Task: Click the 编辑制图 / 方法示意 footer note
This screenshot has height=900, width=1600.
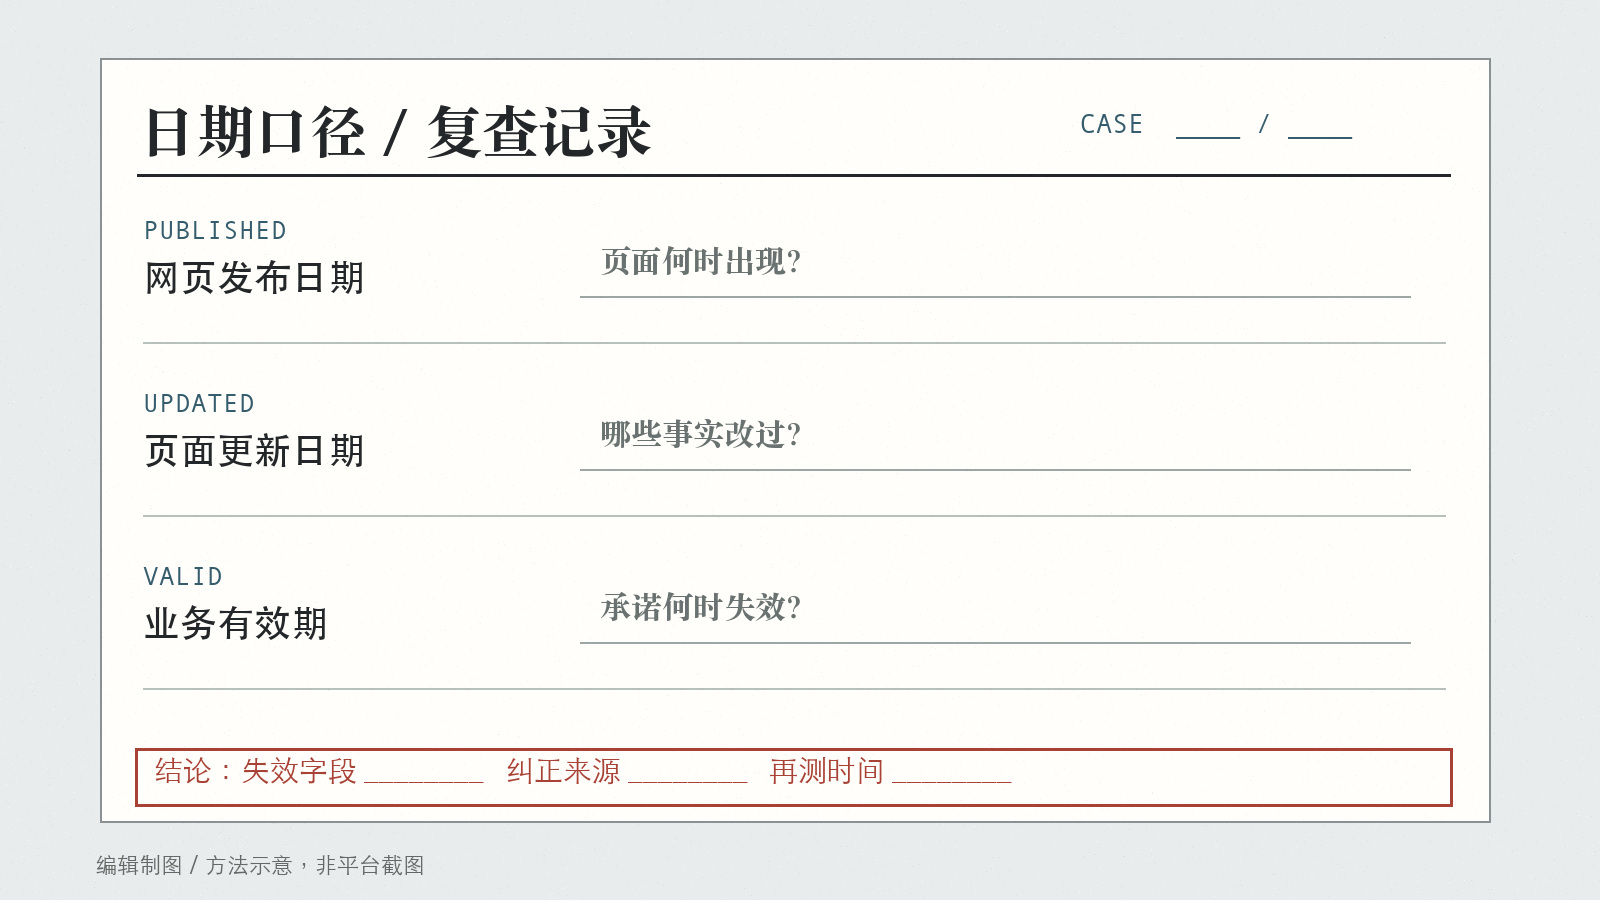Action: [x=260, y=865]
